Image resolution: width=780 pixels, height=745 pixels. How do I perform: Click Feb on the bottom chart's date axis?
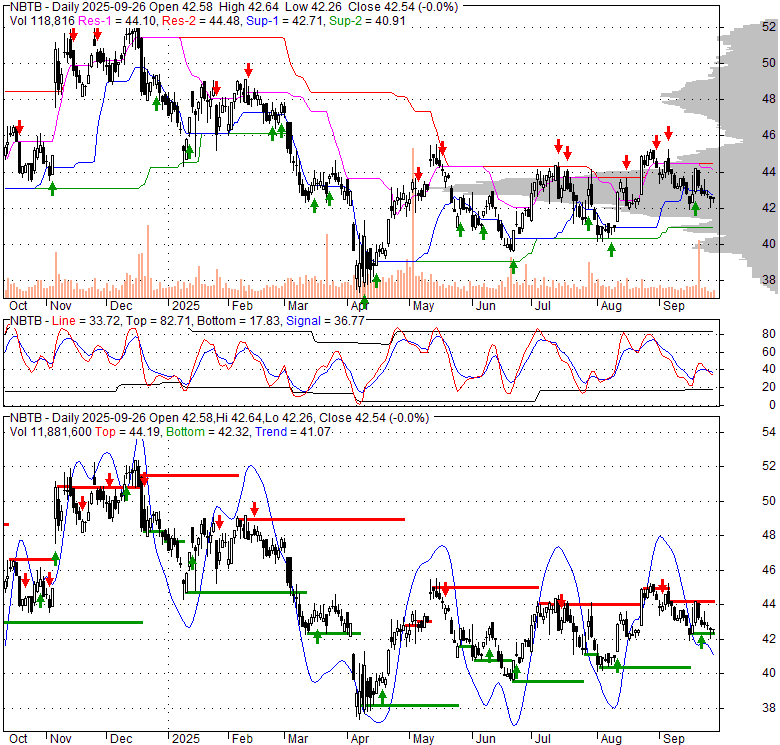[242, 739]
